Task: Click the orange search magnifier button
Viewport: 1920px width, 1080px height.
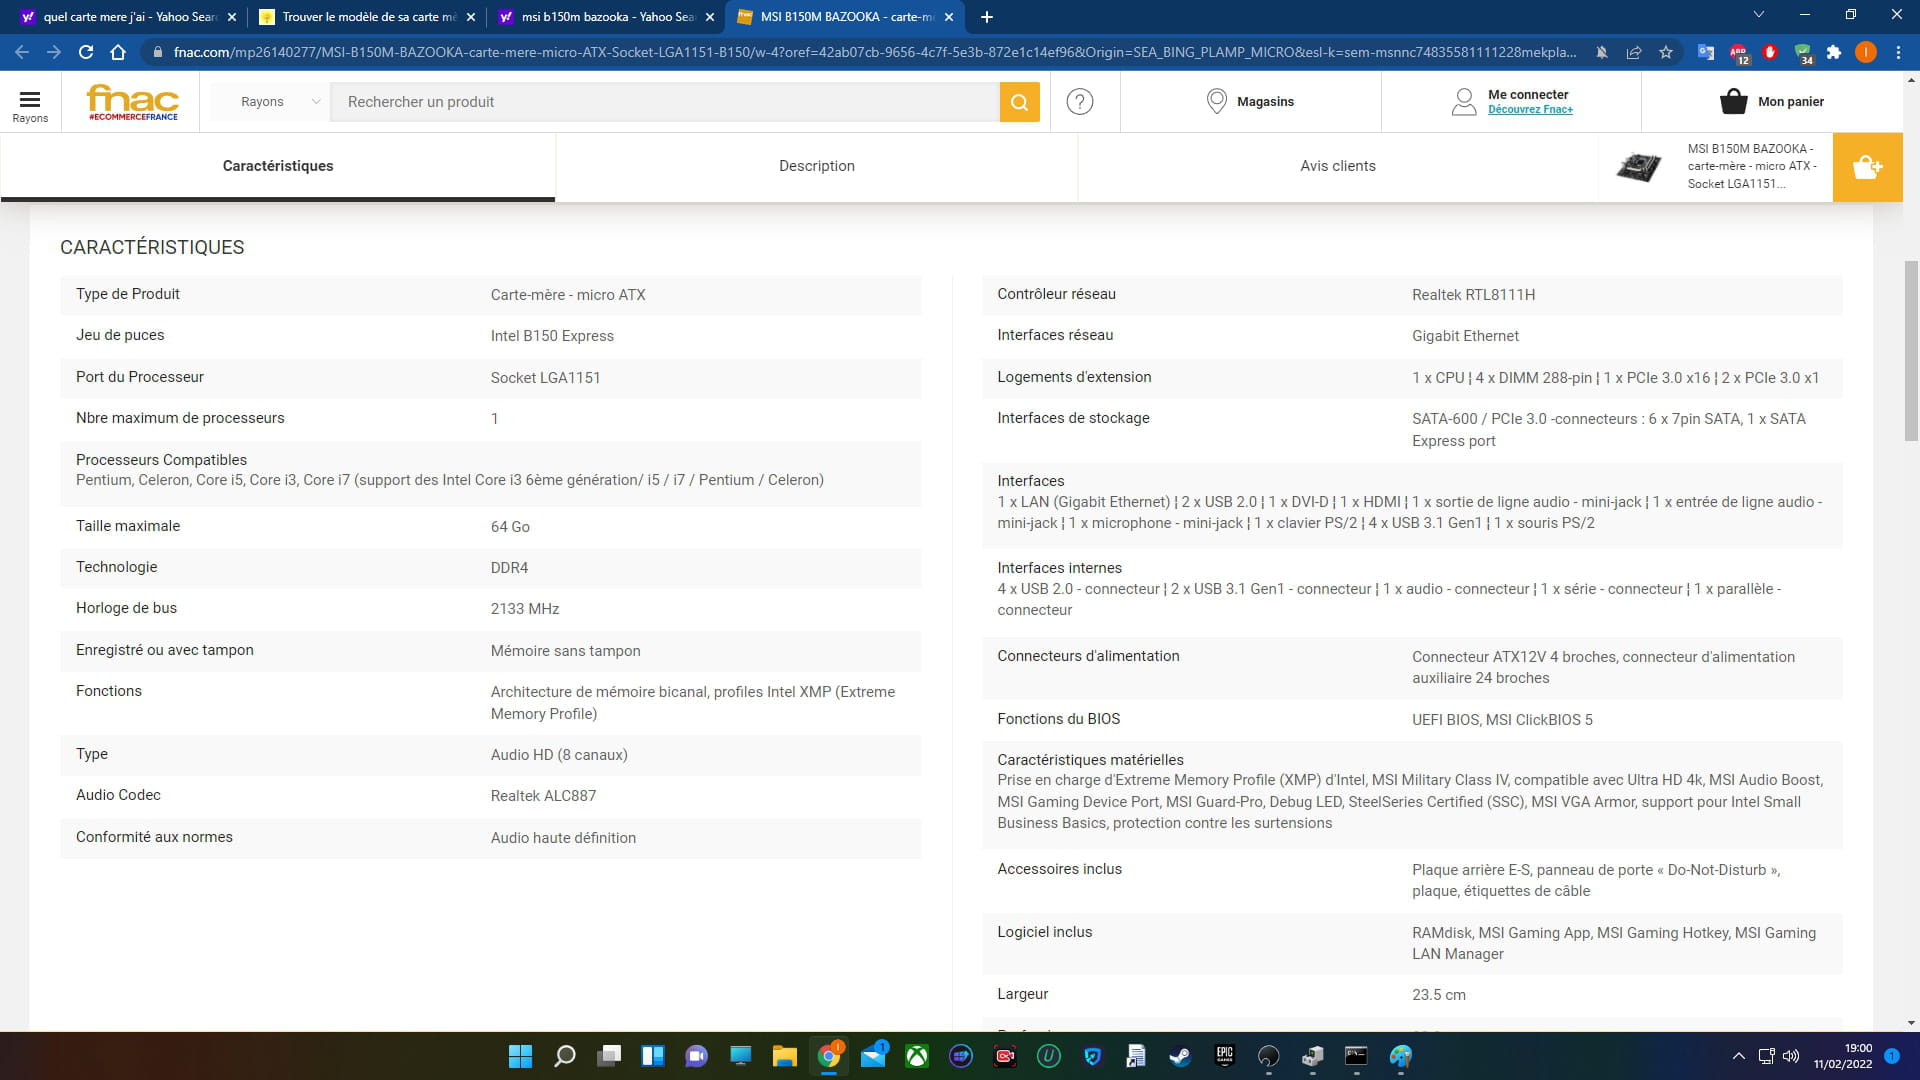Action: tap(1019, 102)
